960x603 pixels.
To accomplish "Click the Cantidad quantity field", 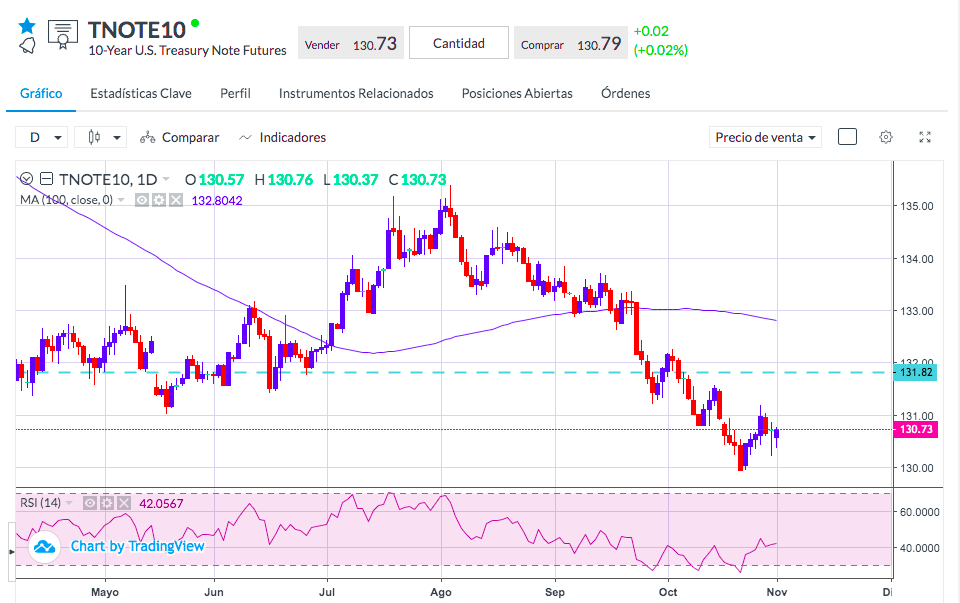I will [x=459, y=43].
